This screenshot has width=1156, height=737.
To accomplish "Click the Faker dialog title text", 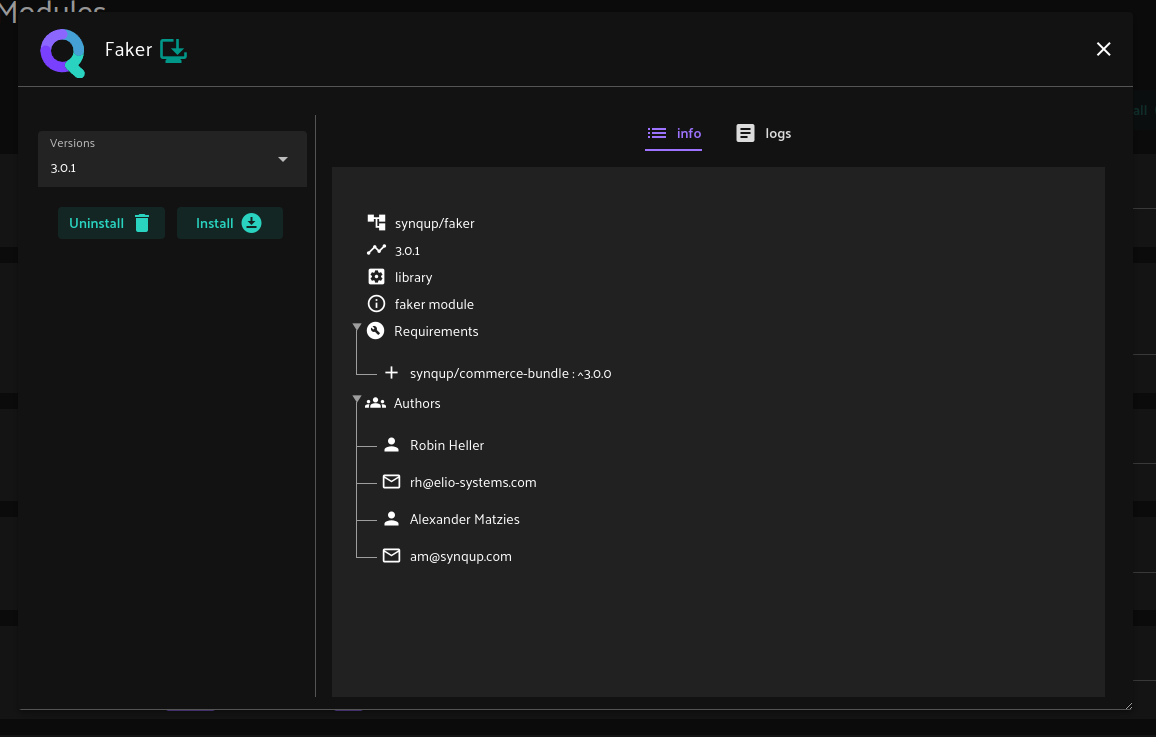I will pyautogui.click(x=128, y=49).
